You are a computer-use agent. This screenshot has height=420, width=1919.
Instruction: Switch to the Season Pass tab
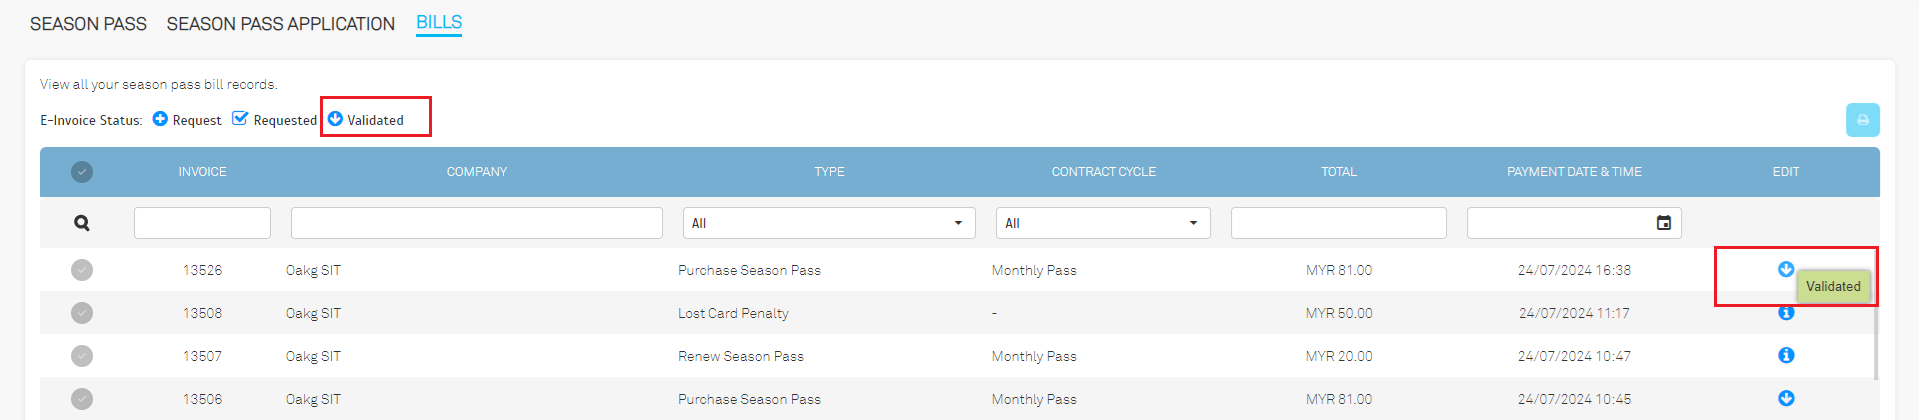click(88, 23)
